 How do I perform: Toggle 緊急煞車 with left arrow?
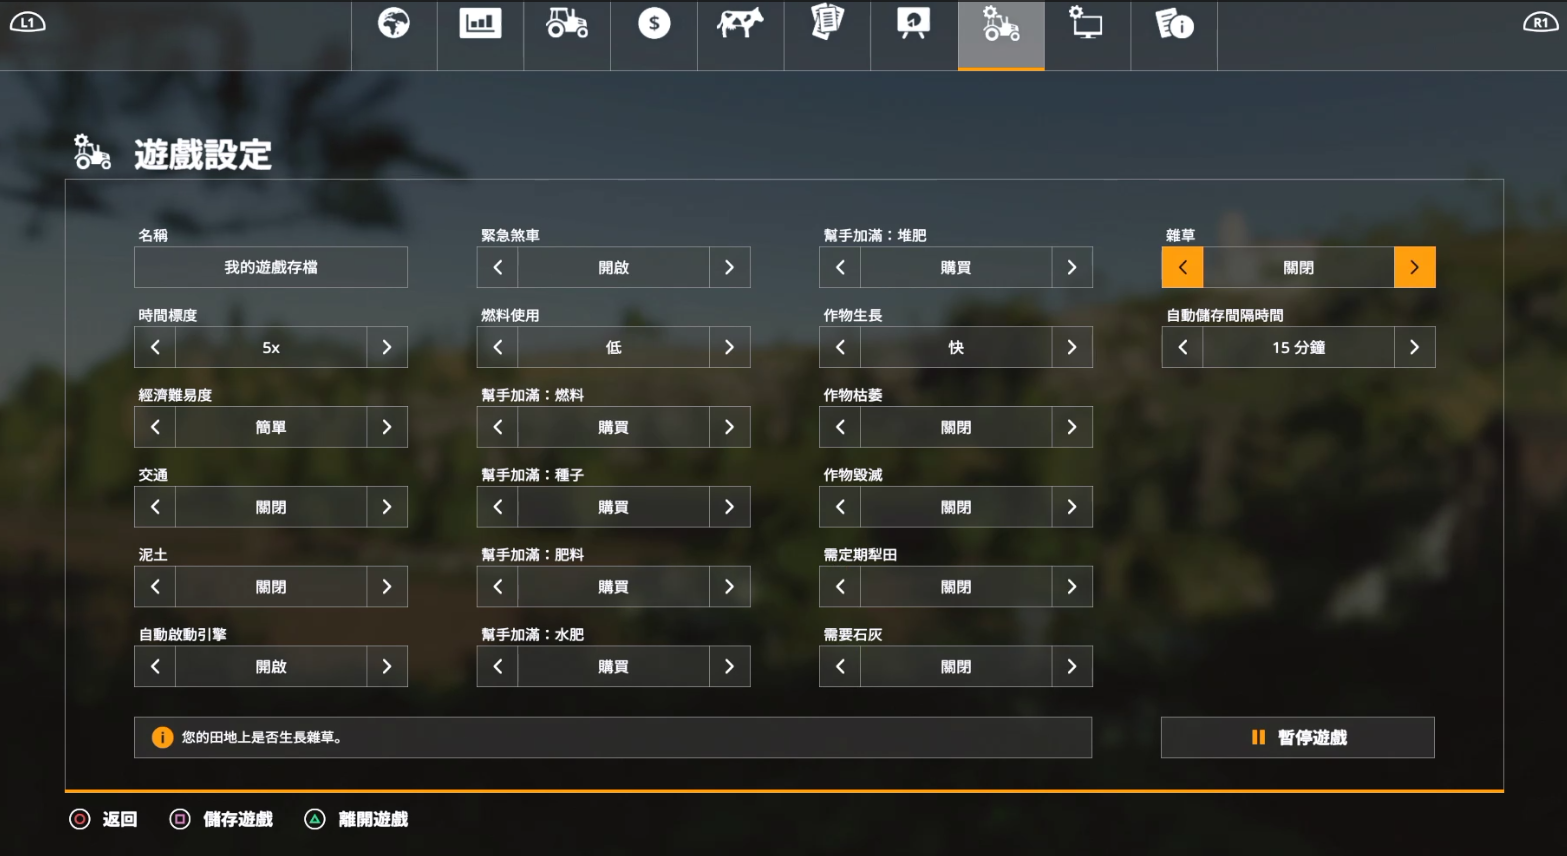pos(498,267)
